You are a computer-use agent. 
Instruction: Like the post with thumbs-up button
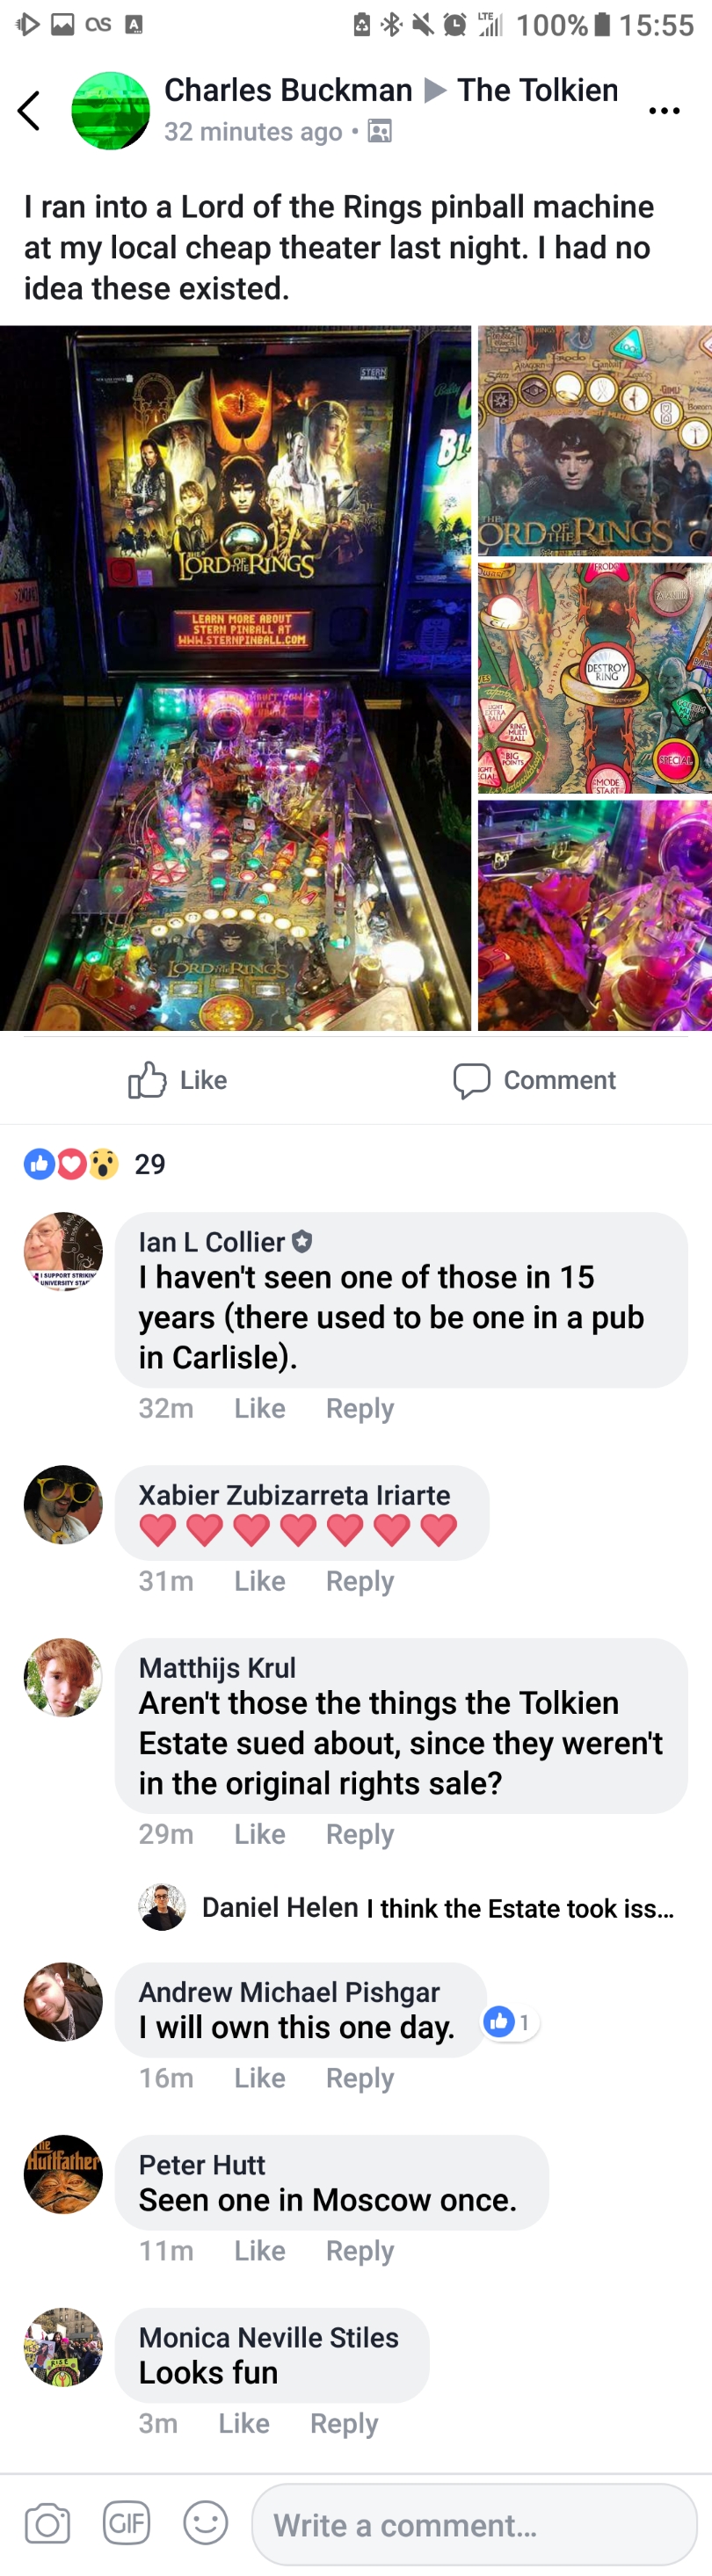pyautogui.click(x=178, y=1080)
